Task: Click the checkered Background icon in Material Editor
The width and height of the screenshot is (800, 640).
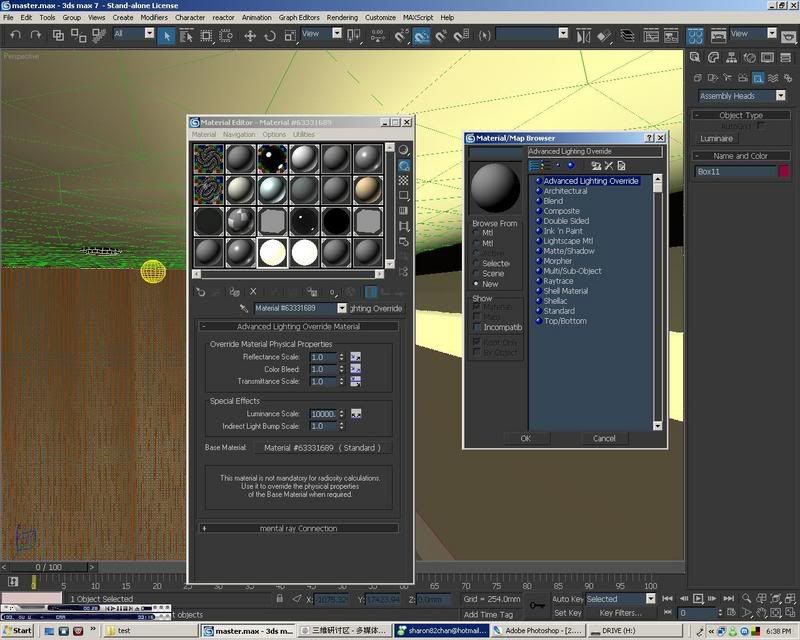Action: tap(404, 180)
